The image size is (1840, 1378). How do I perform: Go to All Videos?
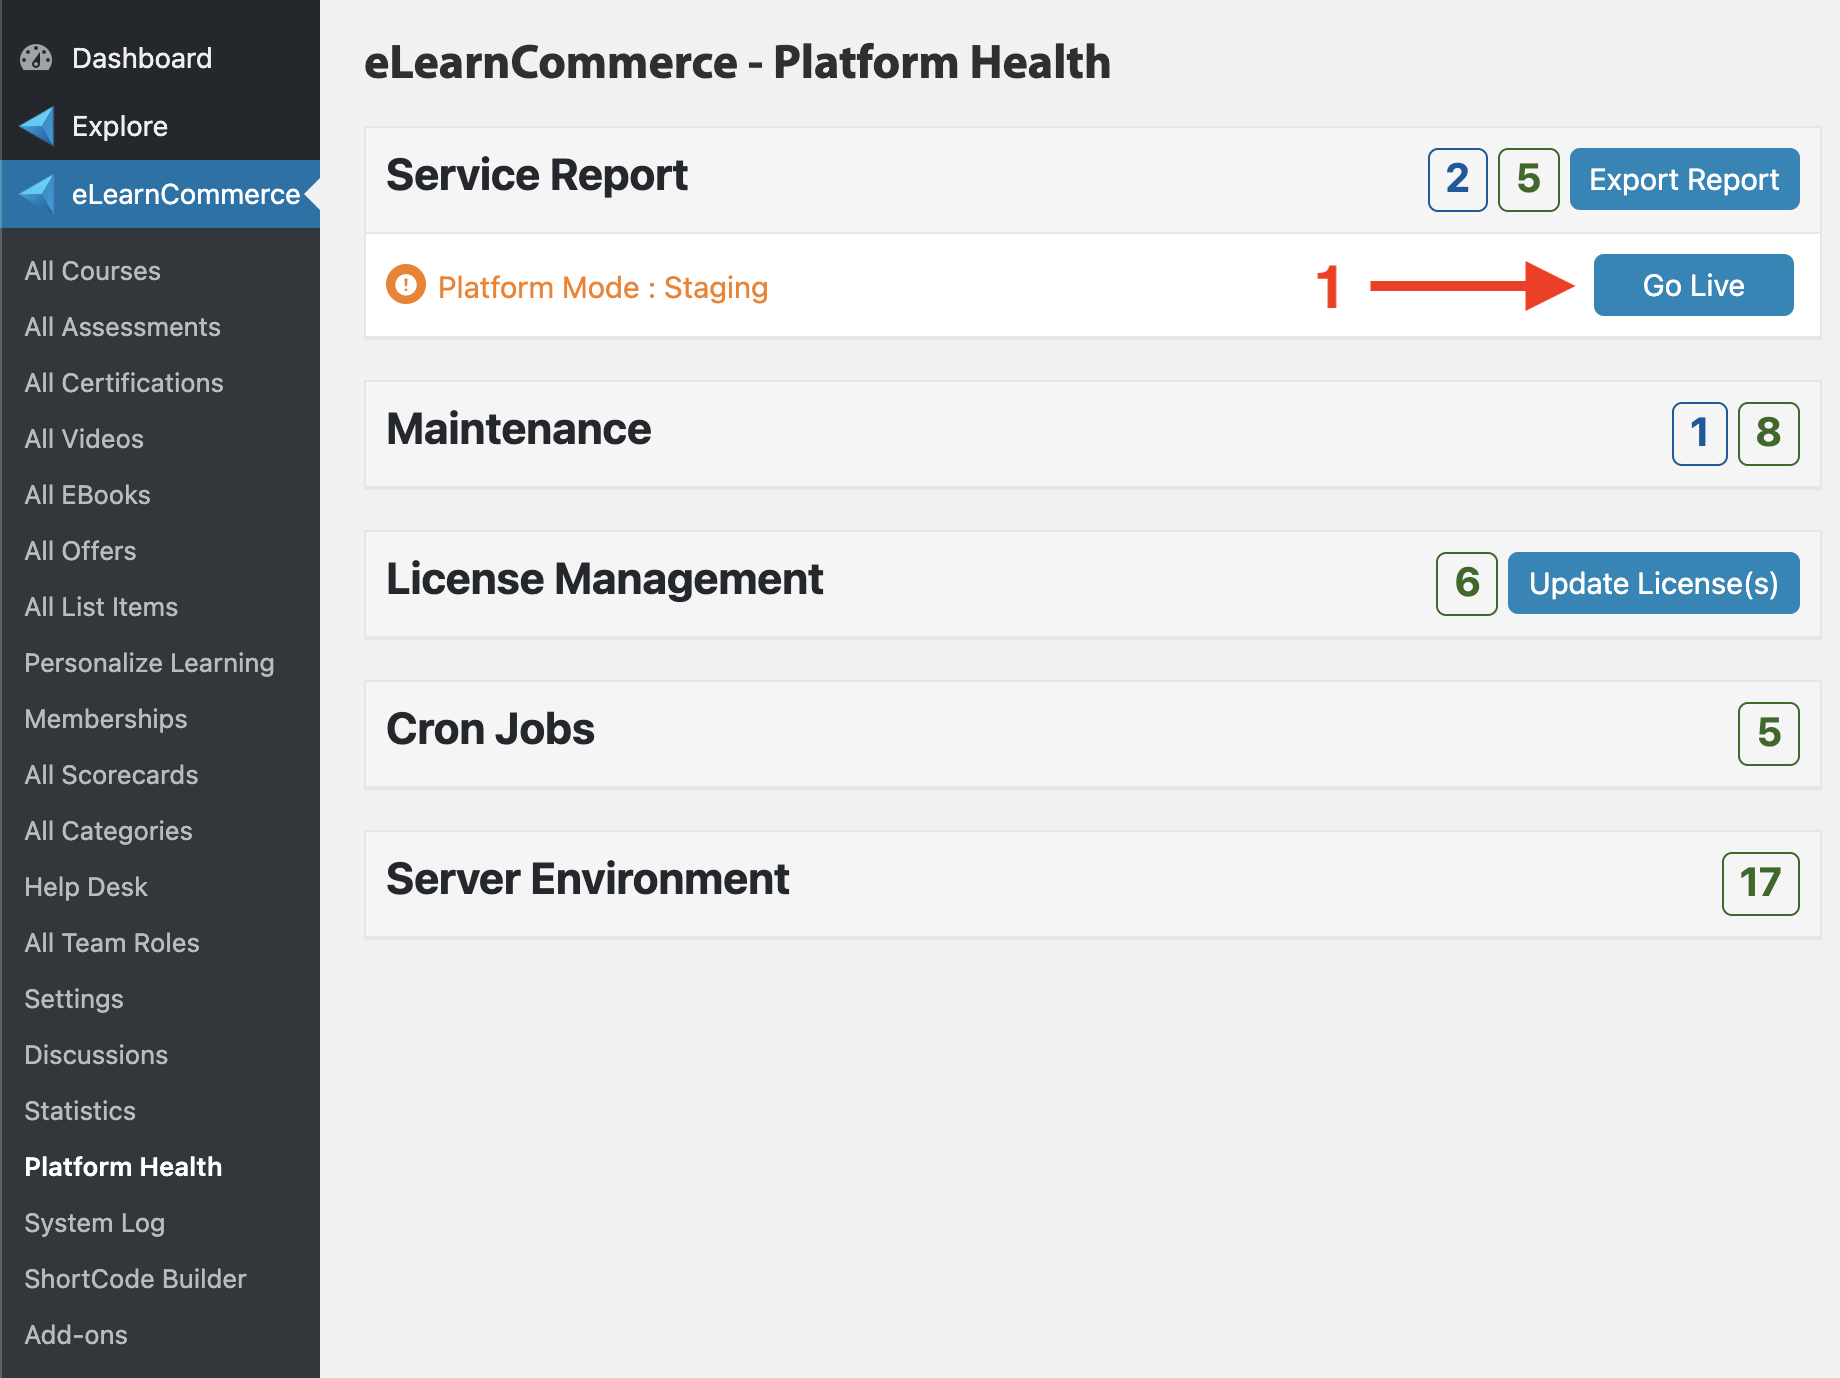coord(84,439)
